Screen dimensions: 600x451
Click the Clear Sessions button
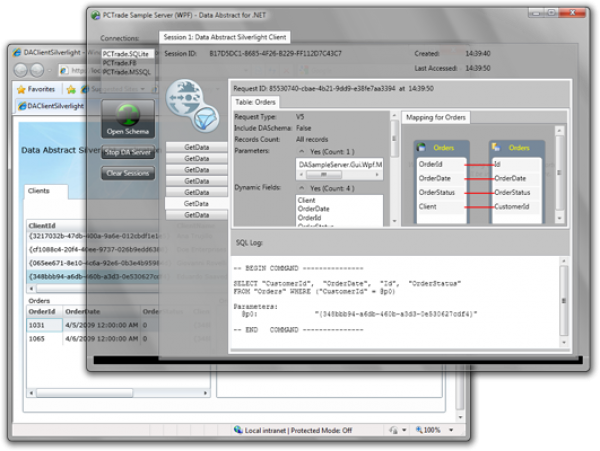click(x=128, y=173)
